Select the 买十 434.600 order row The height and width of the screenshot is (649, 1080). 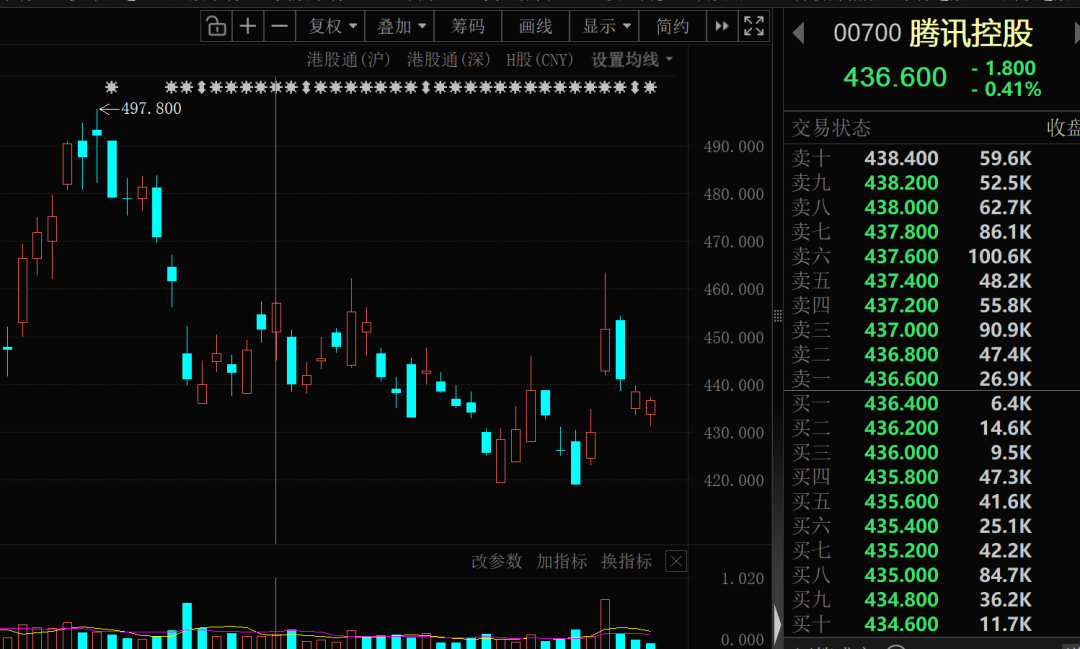coord(931,624)
